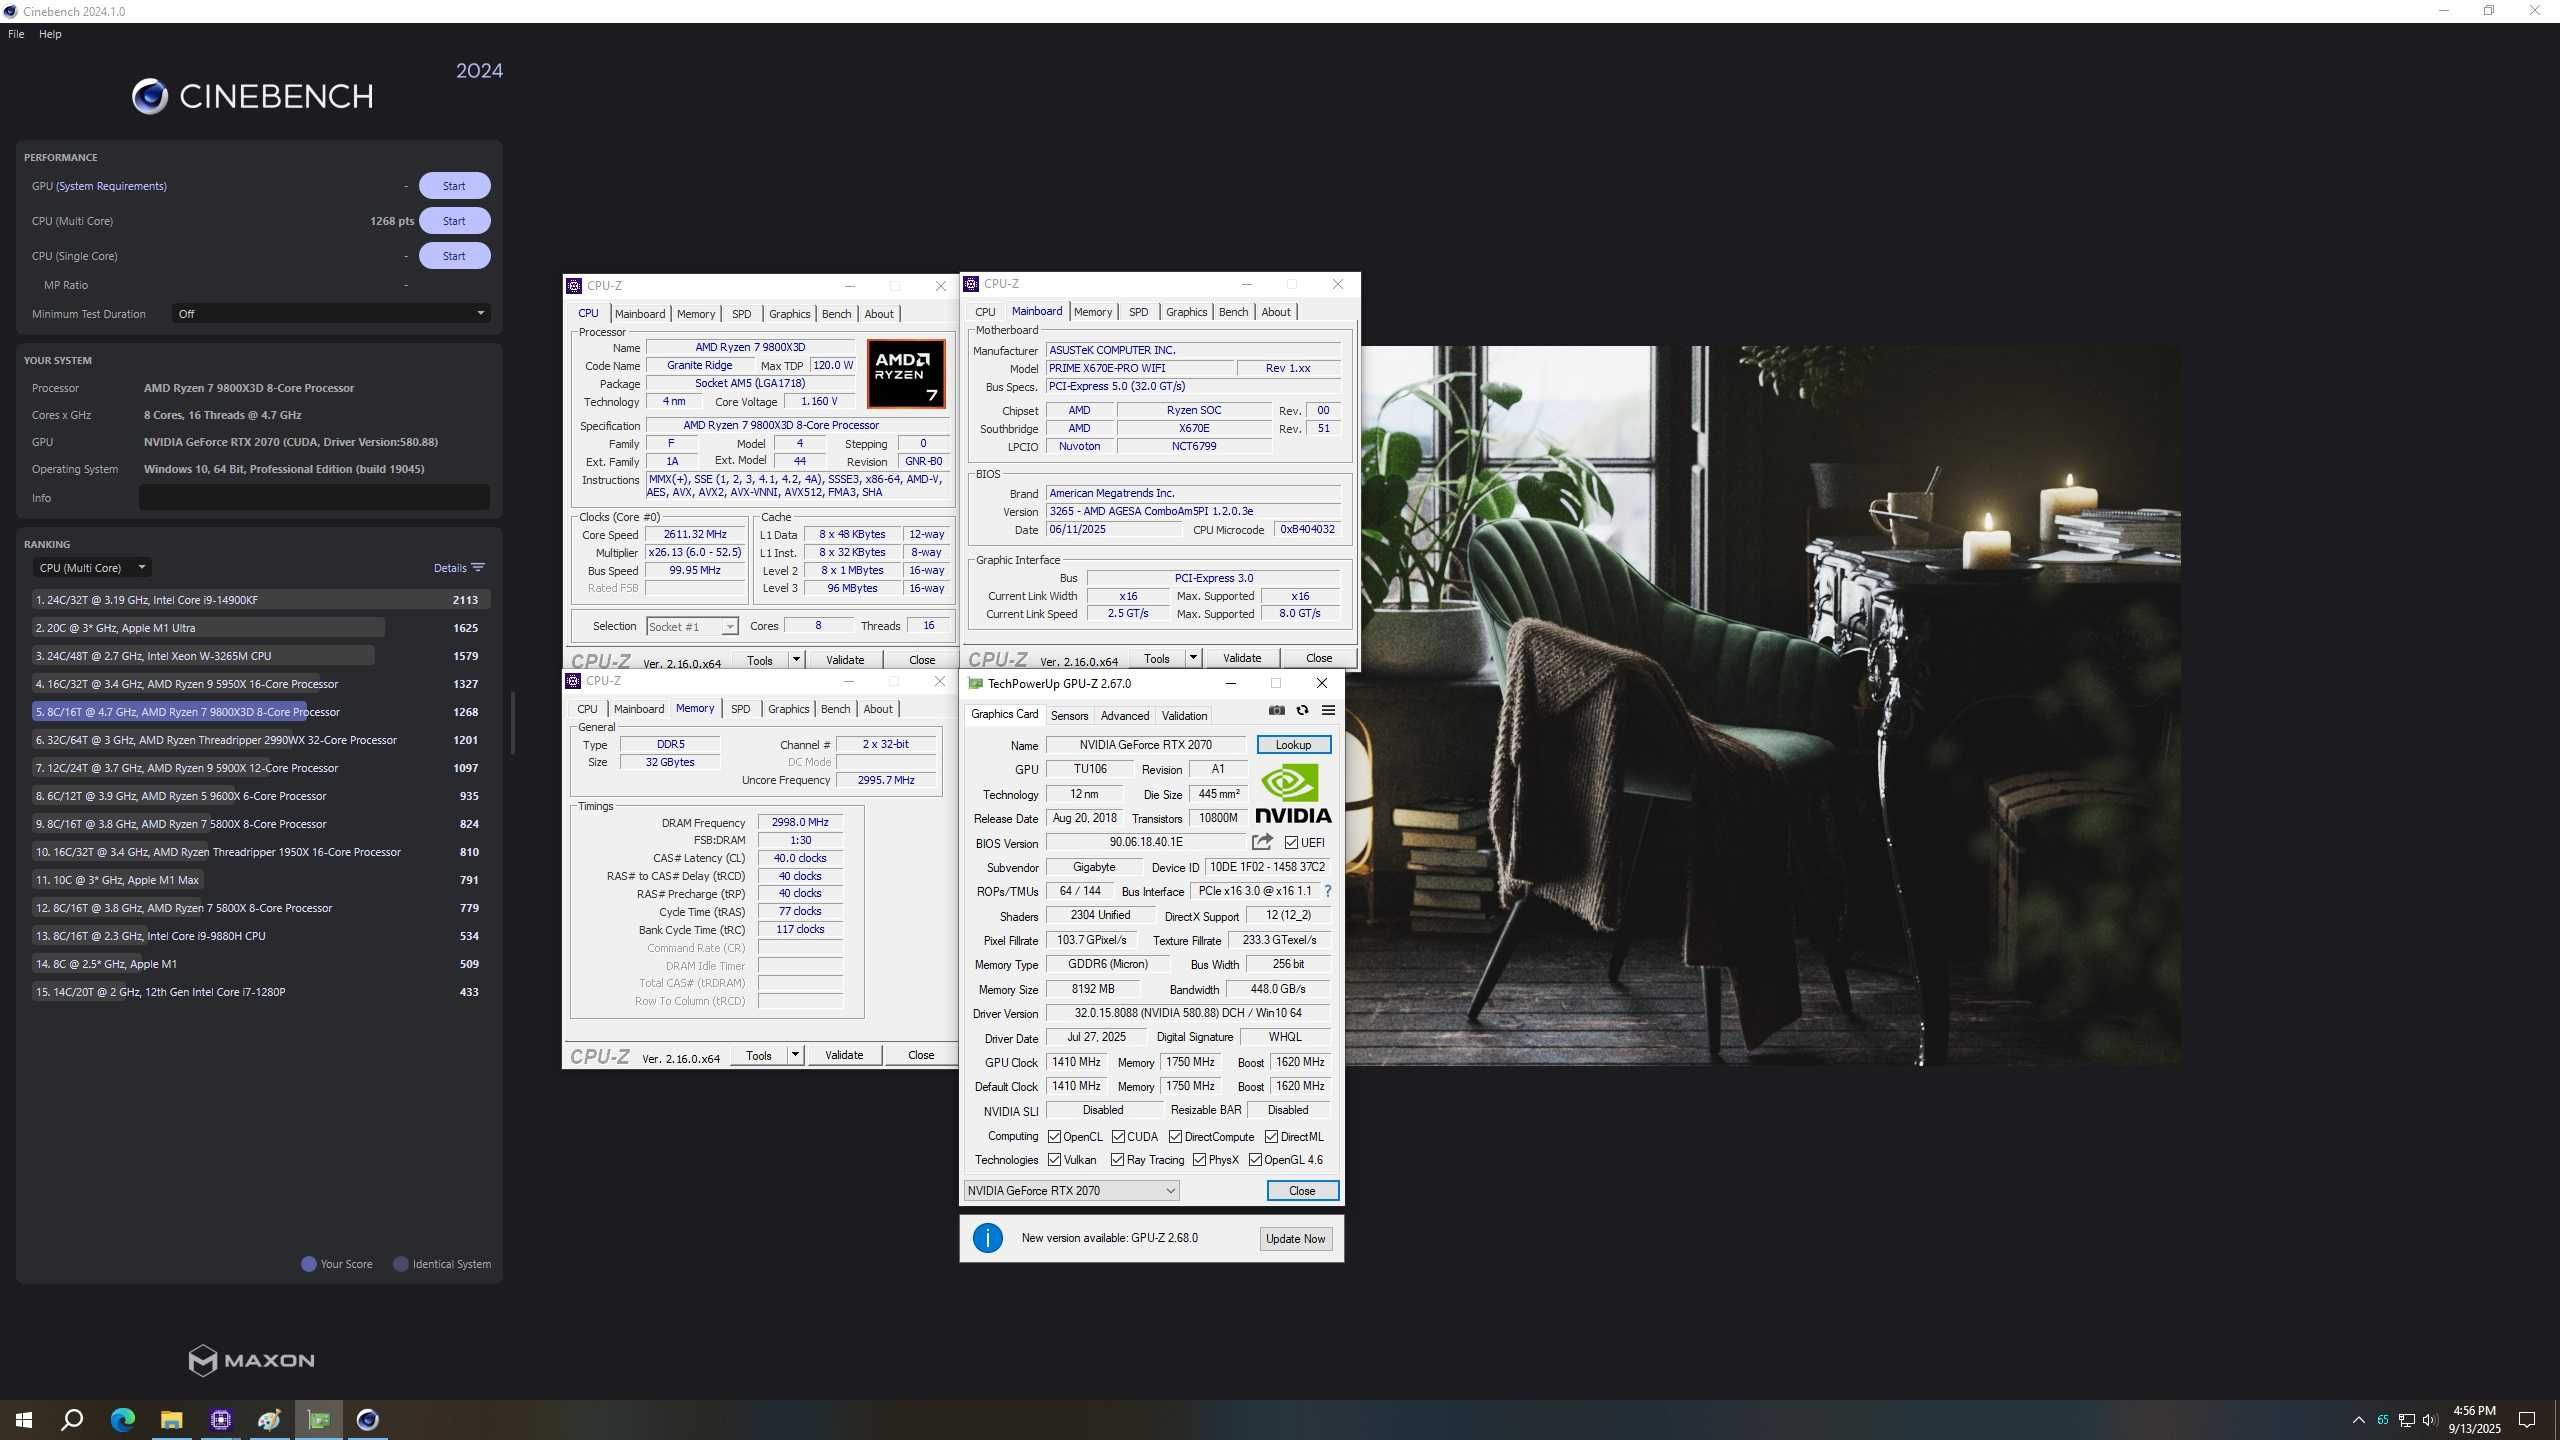The width and height of the screenshot is (2560, 1440).
Task: Click the ranking panel scrollbar
Action: [x=512, y=722]
